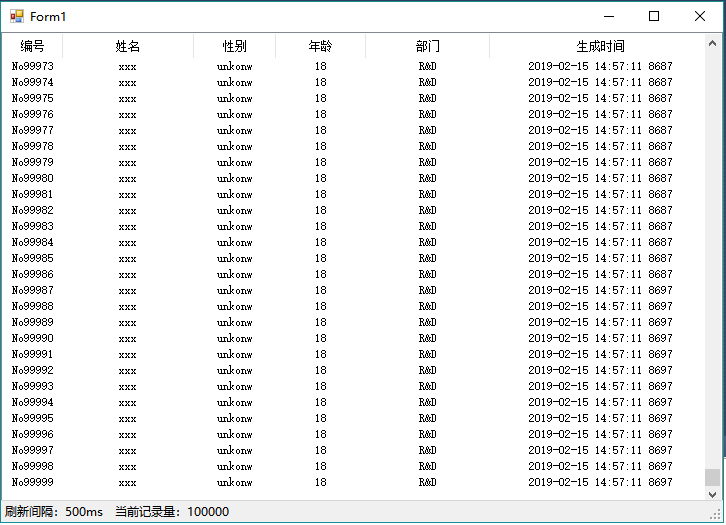Select row No99974
Screen dimensions: 726x525
pyautogui.click(x=353, y=82)
